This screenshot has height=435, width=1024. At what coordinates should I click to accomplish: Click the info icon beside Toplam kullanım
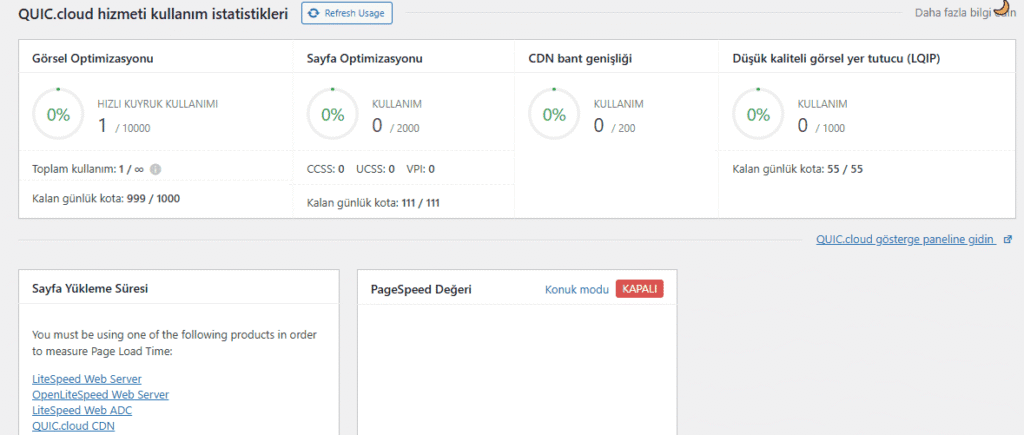pos(155,169)
